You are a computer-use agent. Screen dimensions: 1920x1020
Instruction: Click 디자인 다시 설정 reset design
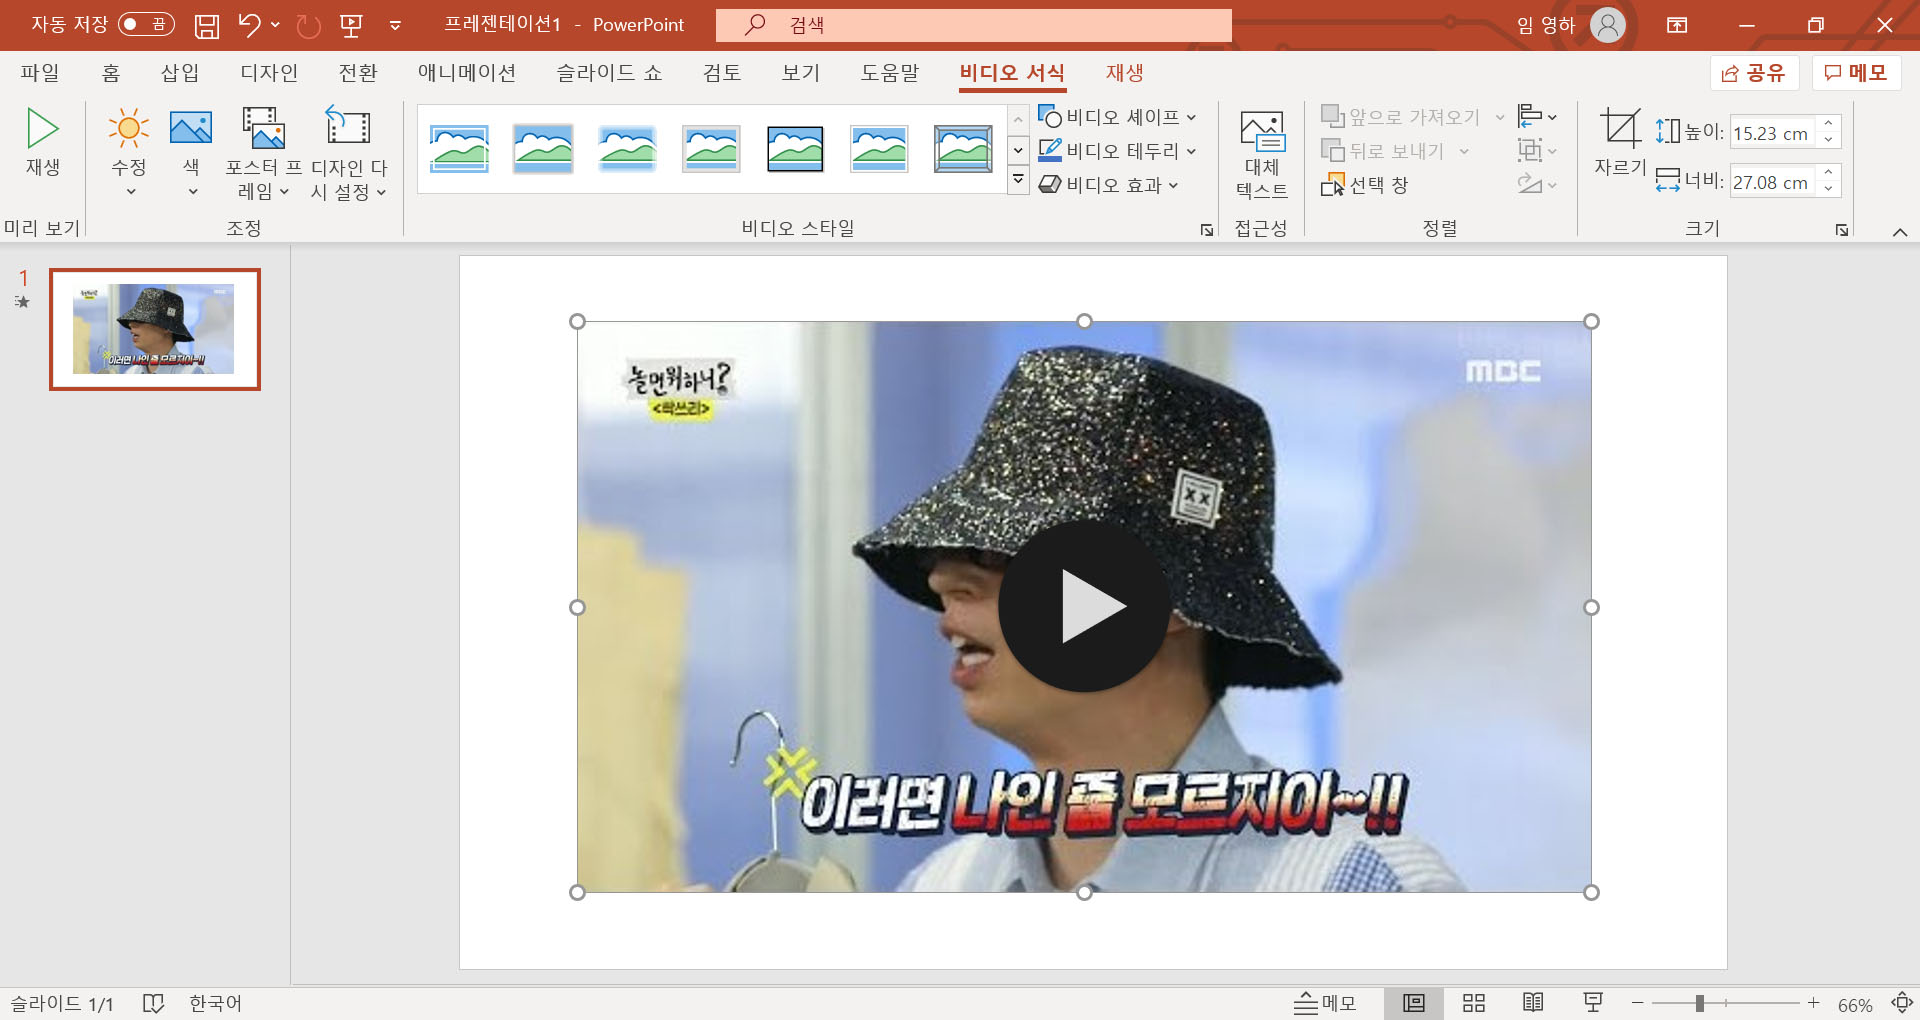point(348,153)
